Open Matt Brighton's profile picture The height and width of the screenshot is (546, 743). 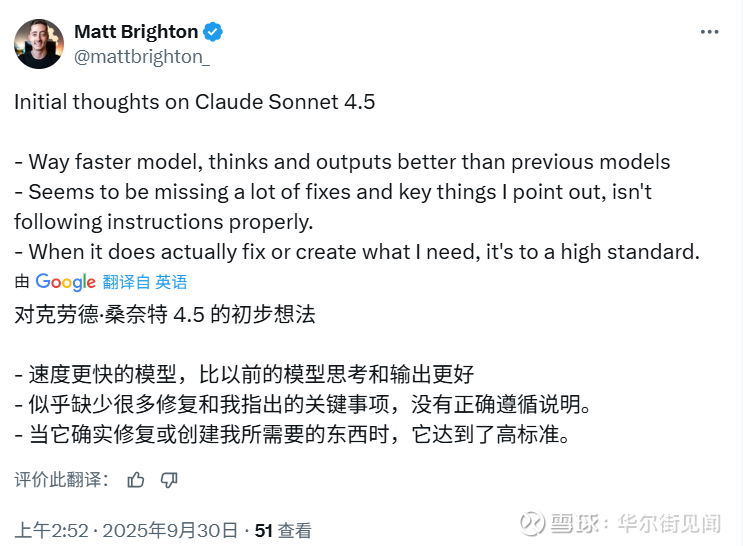(x=39, y=44)
